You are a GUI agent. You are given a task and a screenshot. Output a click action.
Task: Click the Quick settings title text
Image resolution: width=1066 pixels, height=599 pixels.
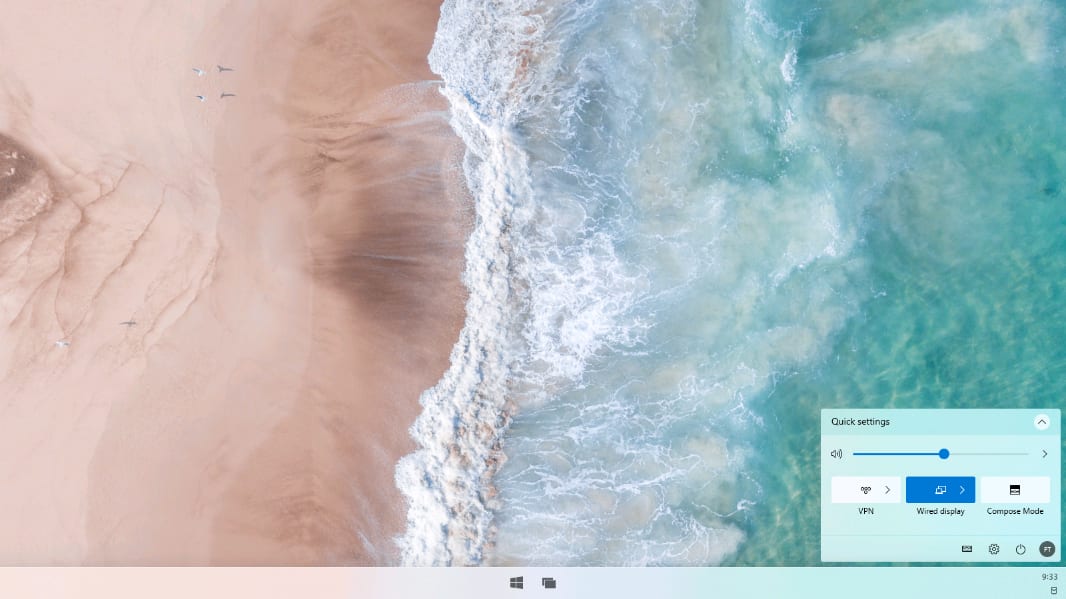860,422
